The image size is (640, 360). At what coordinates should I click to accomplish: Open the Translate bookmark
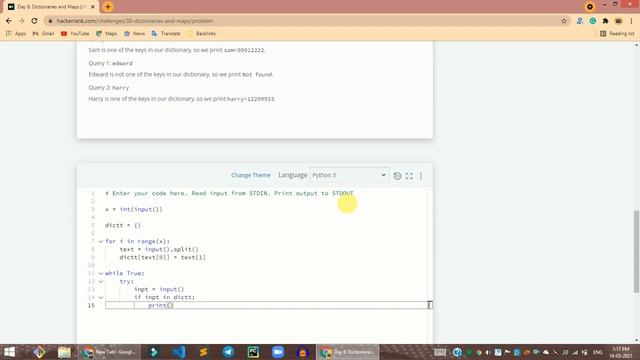tap(166, 33)
